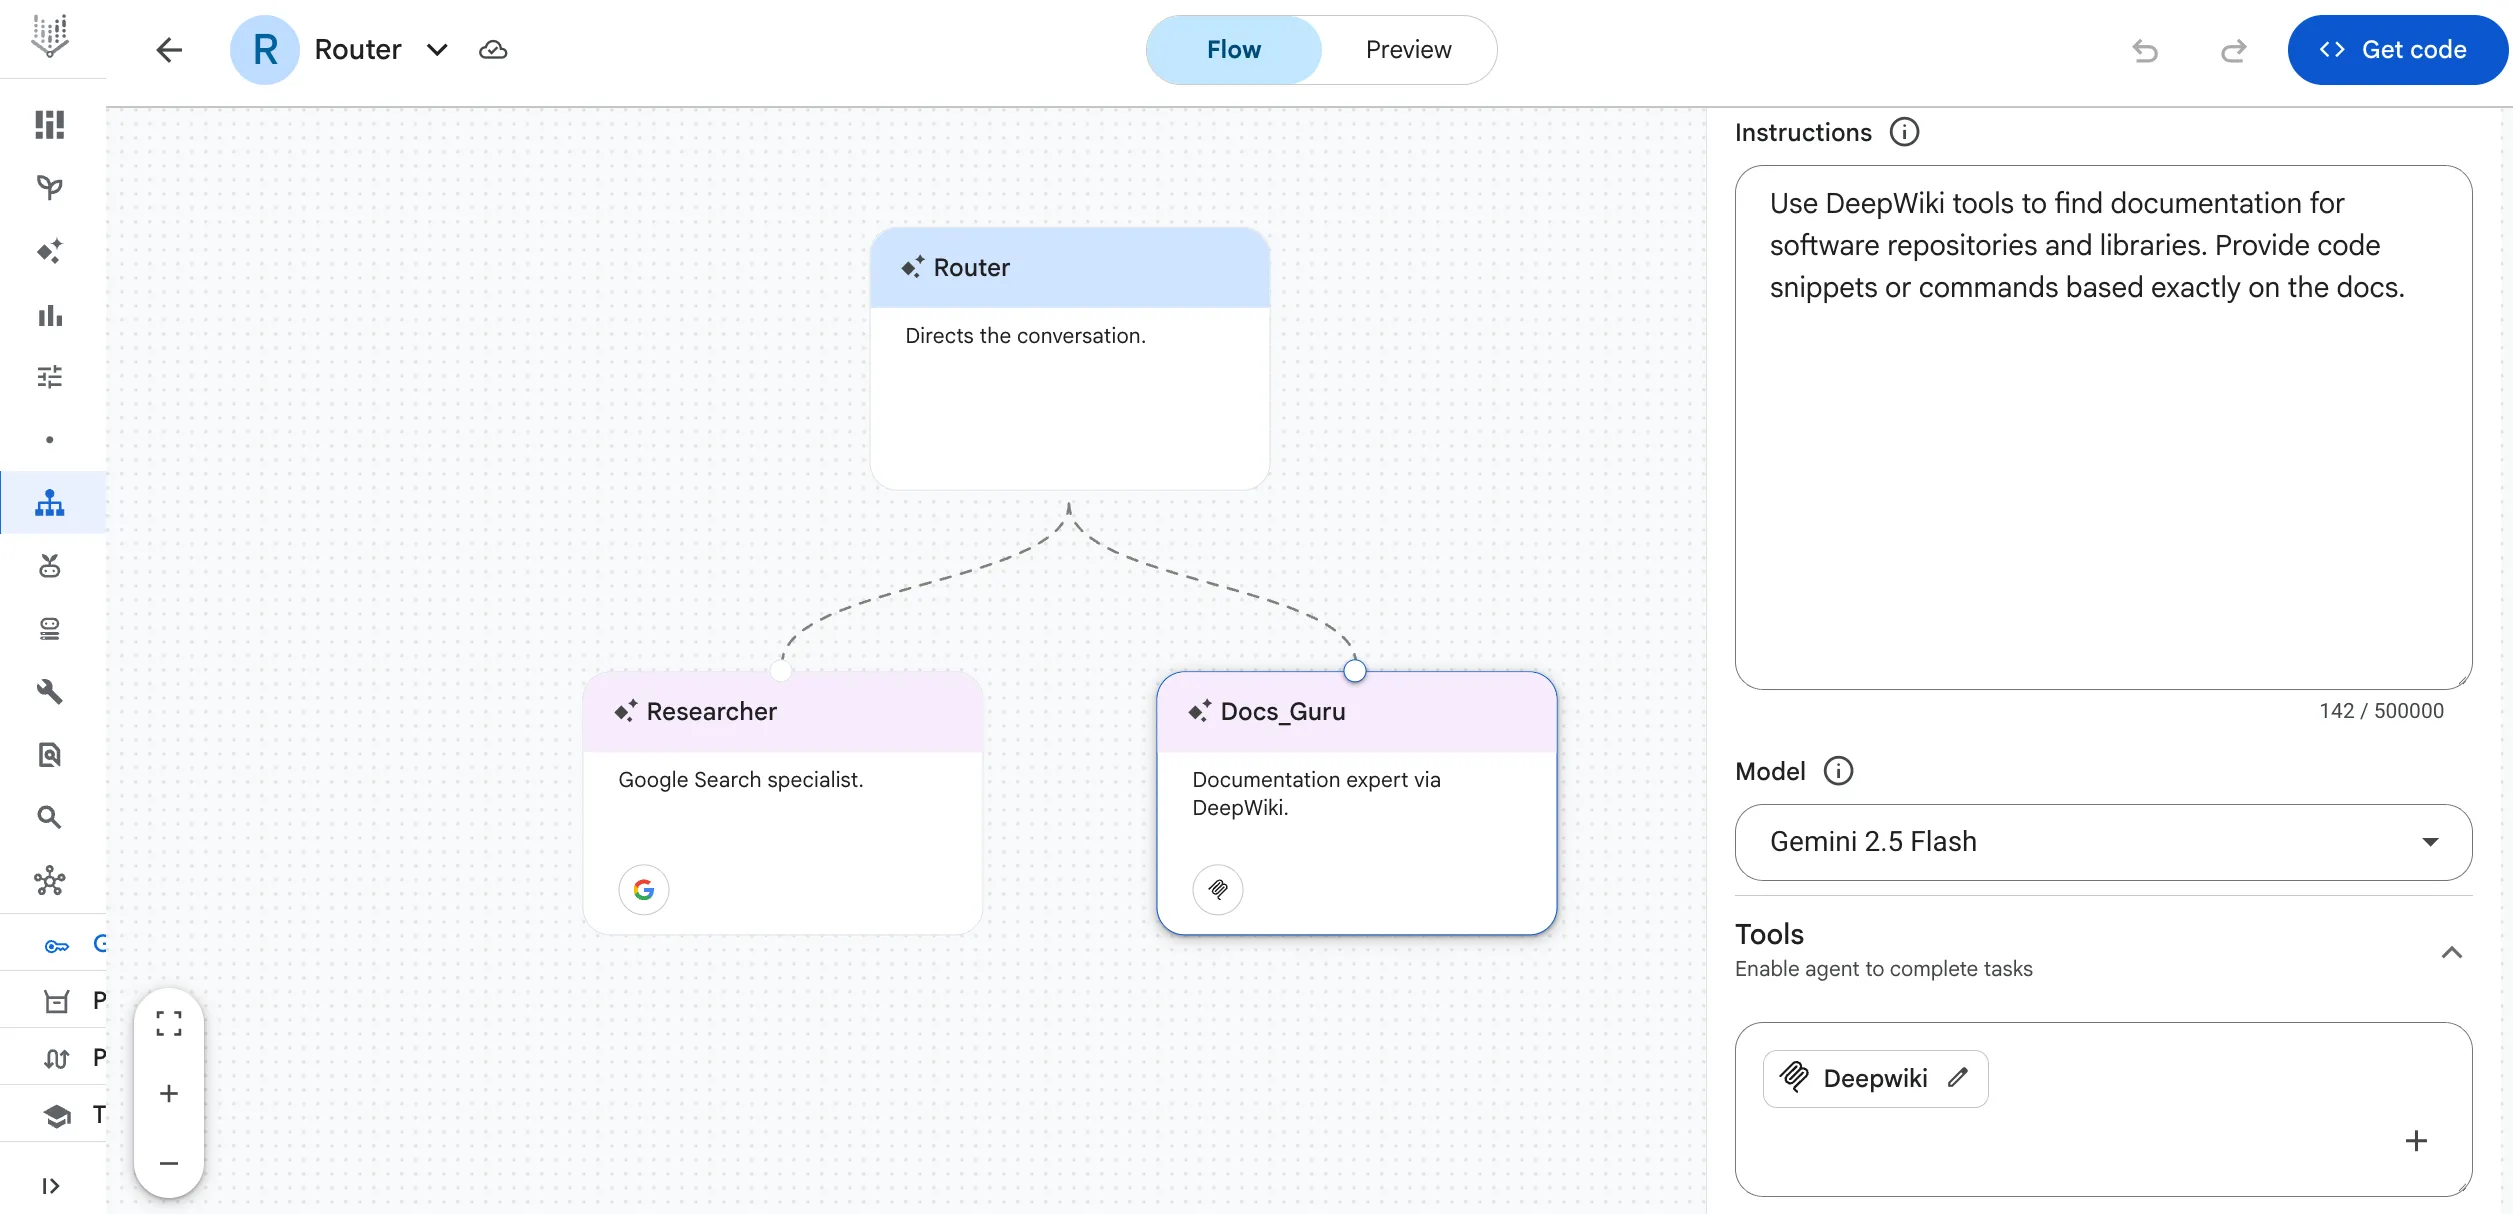Open the sprout leaf icon in sidebar
The height and width of the screenshot is (1214, 2513).
pos(50,188)
